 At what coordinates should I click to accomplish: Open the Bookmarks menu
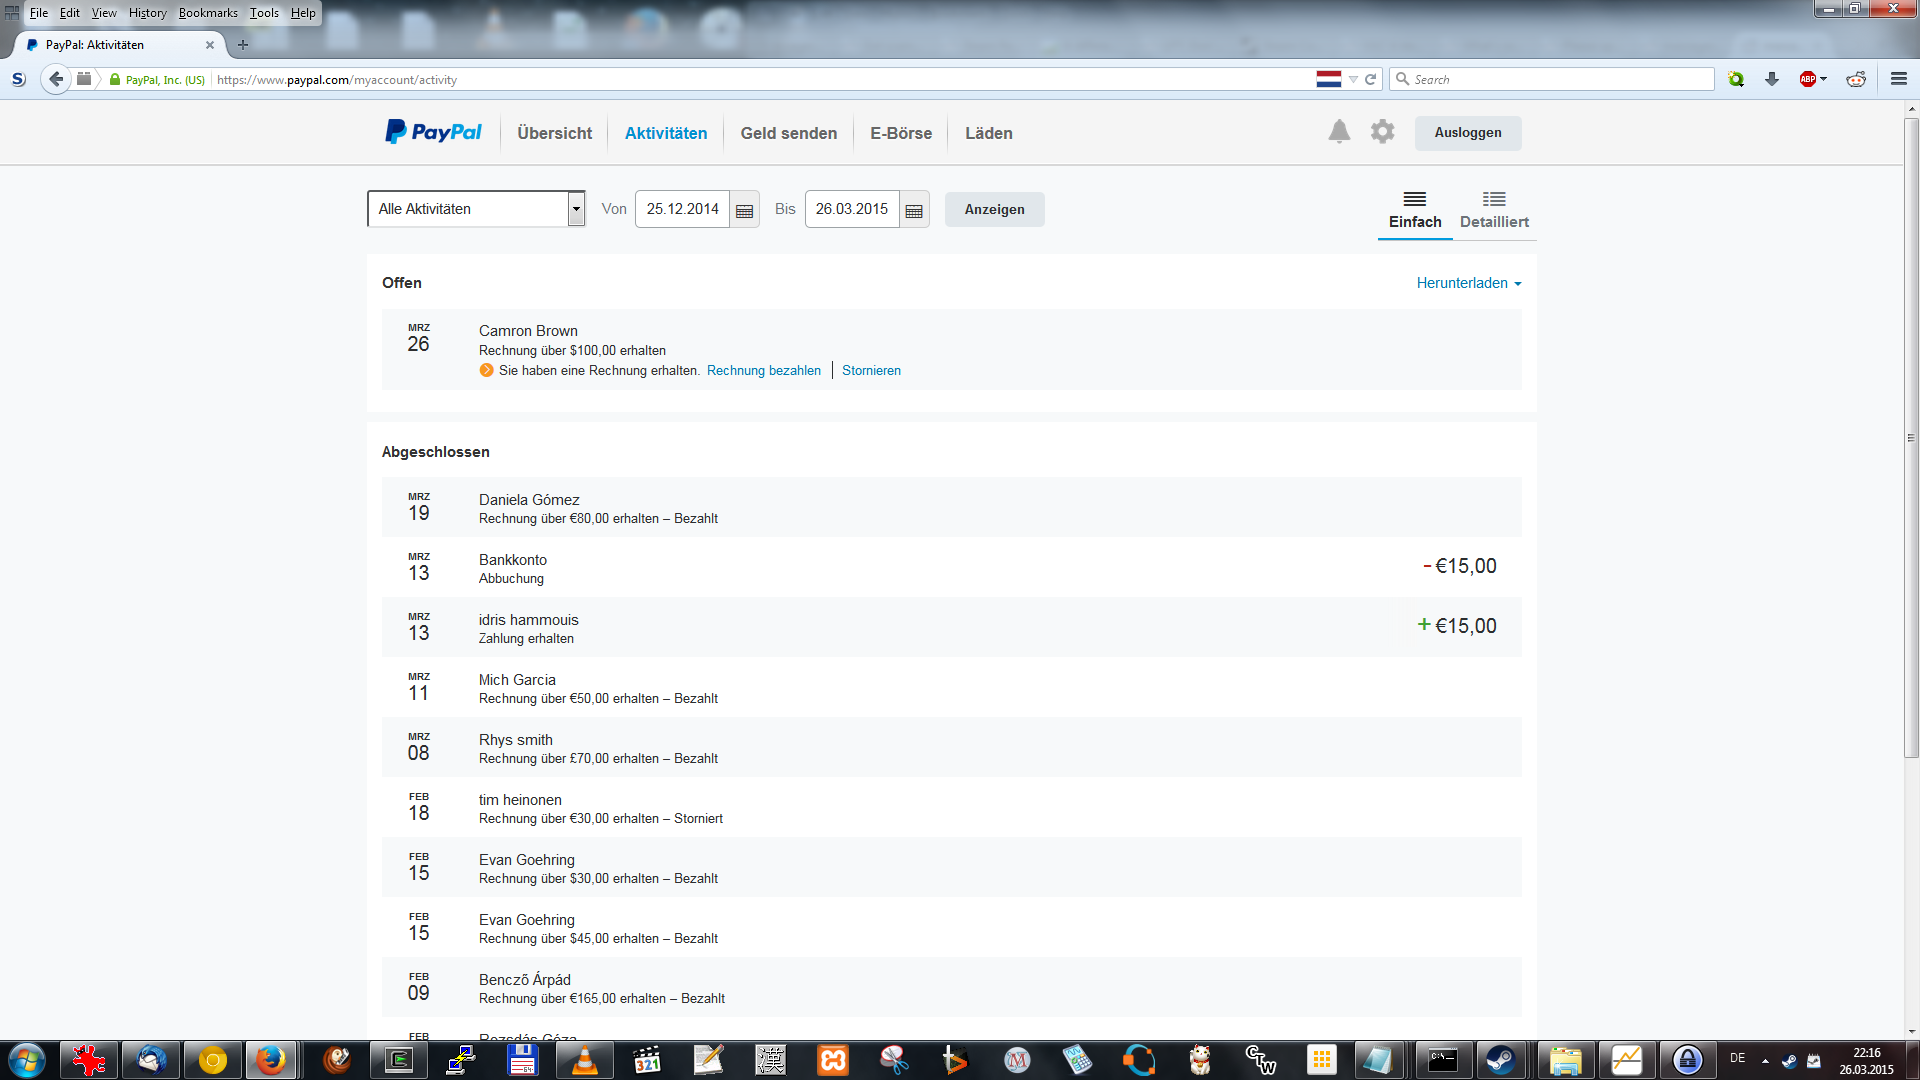click(208, 13)
